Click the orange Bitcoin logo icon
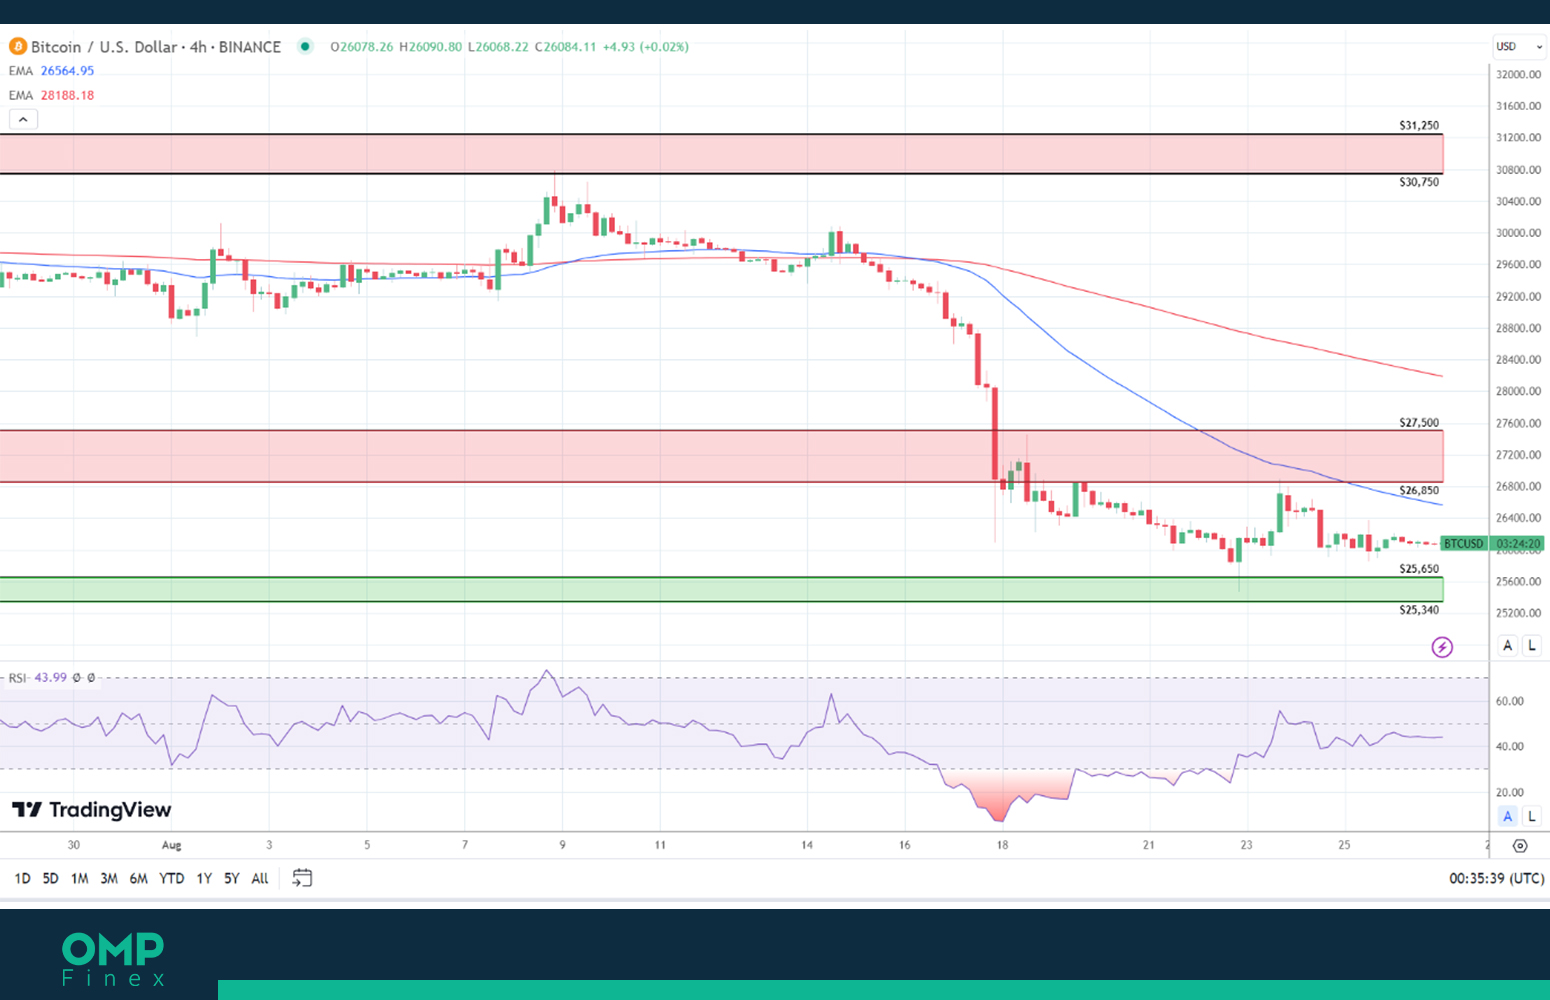 18,47
